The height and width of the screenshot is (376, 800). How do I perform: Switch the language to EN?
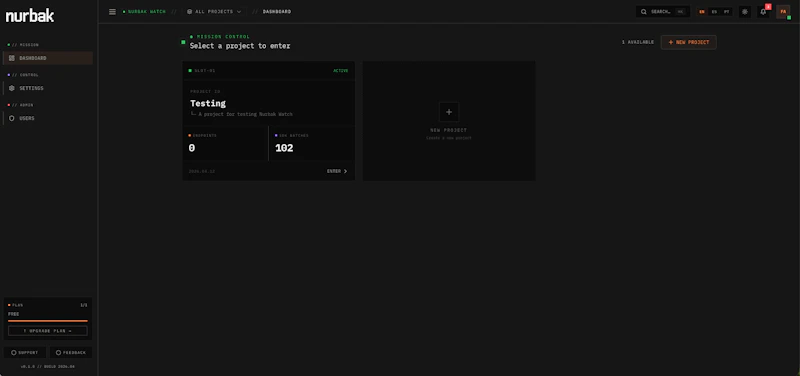coord(702,12)
